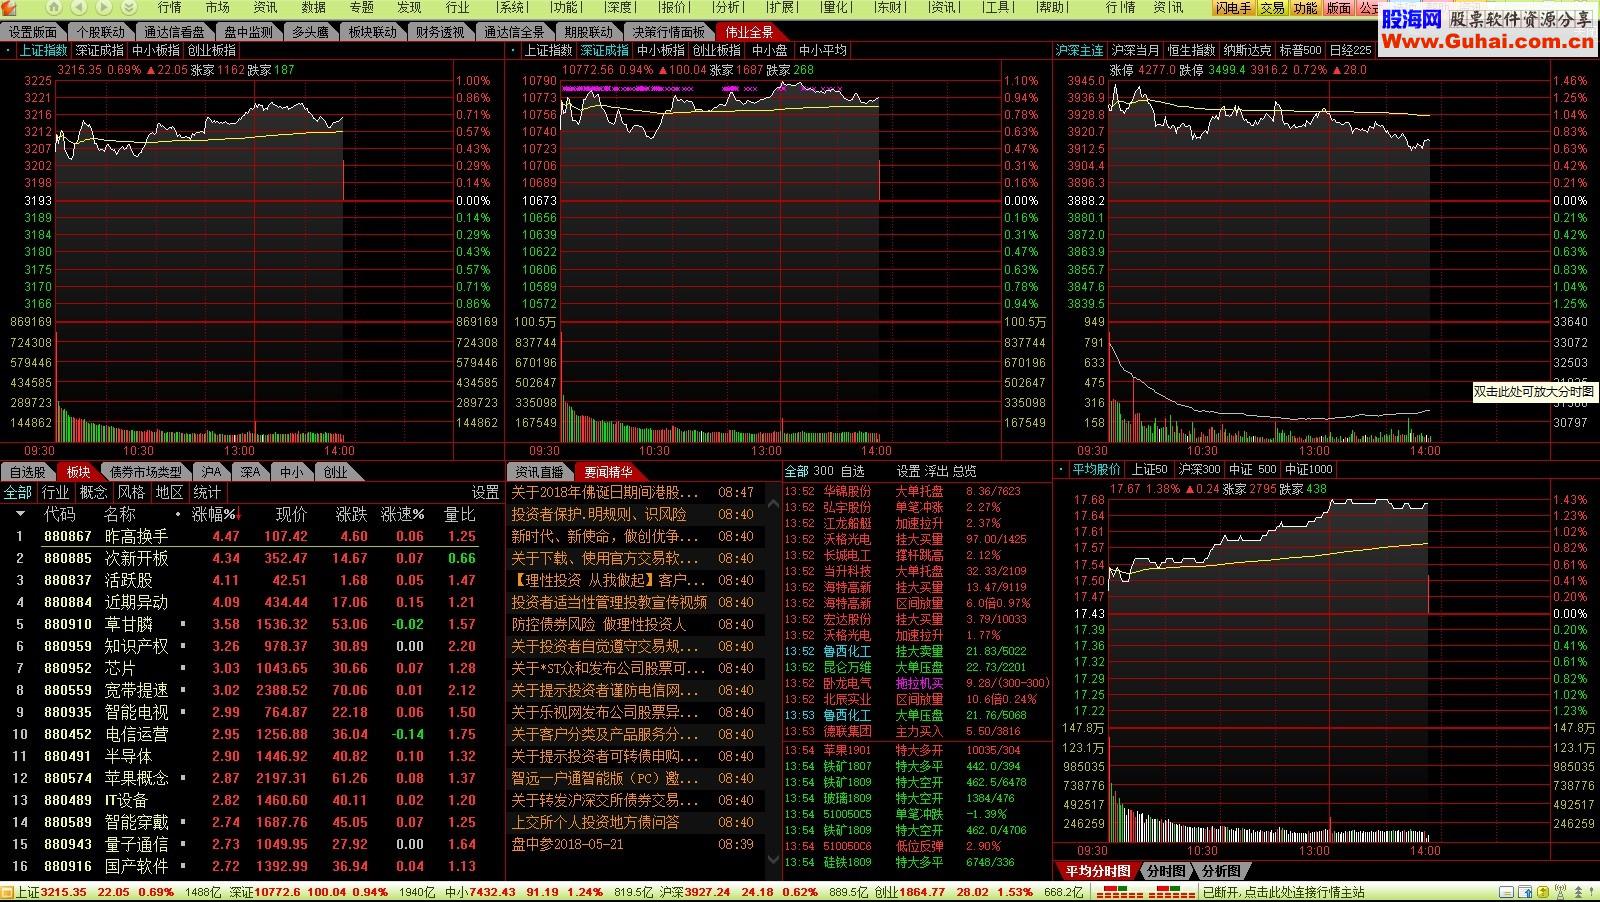The width and height of the screenshot is (1600, 902).
Task: Sort by the 涨幅% column header
Action: click(215, 514)
